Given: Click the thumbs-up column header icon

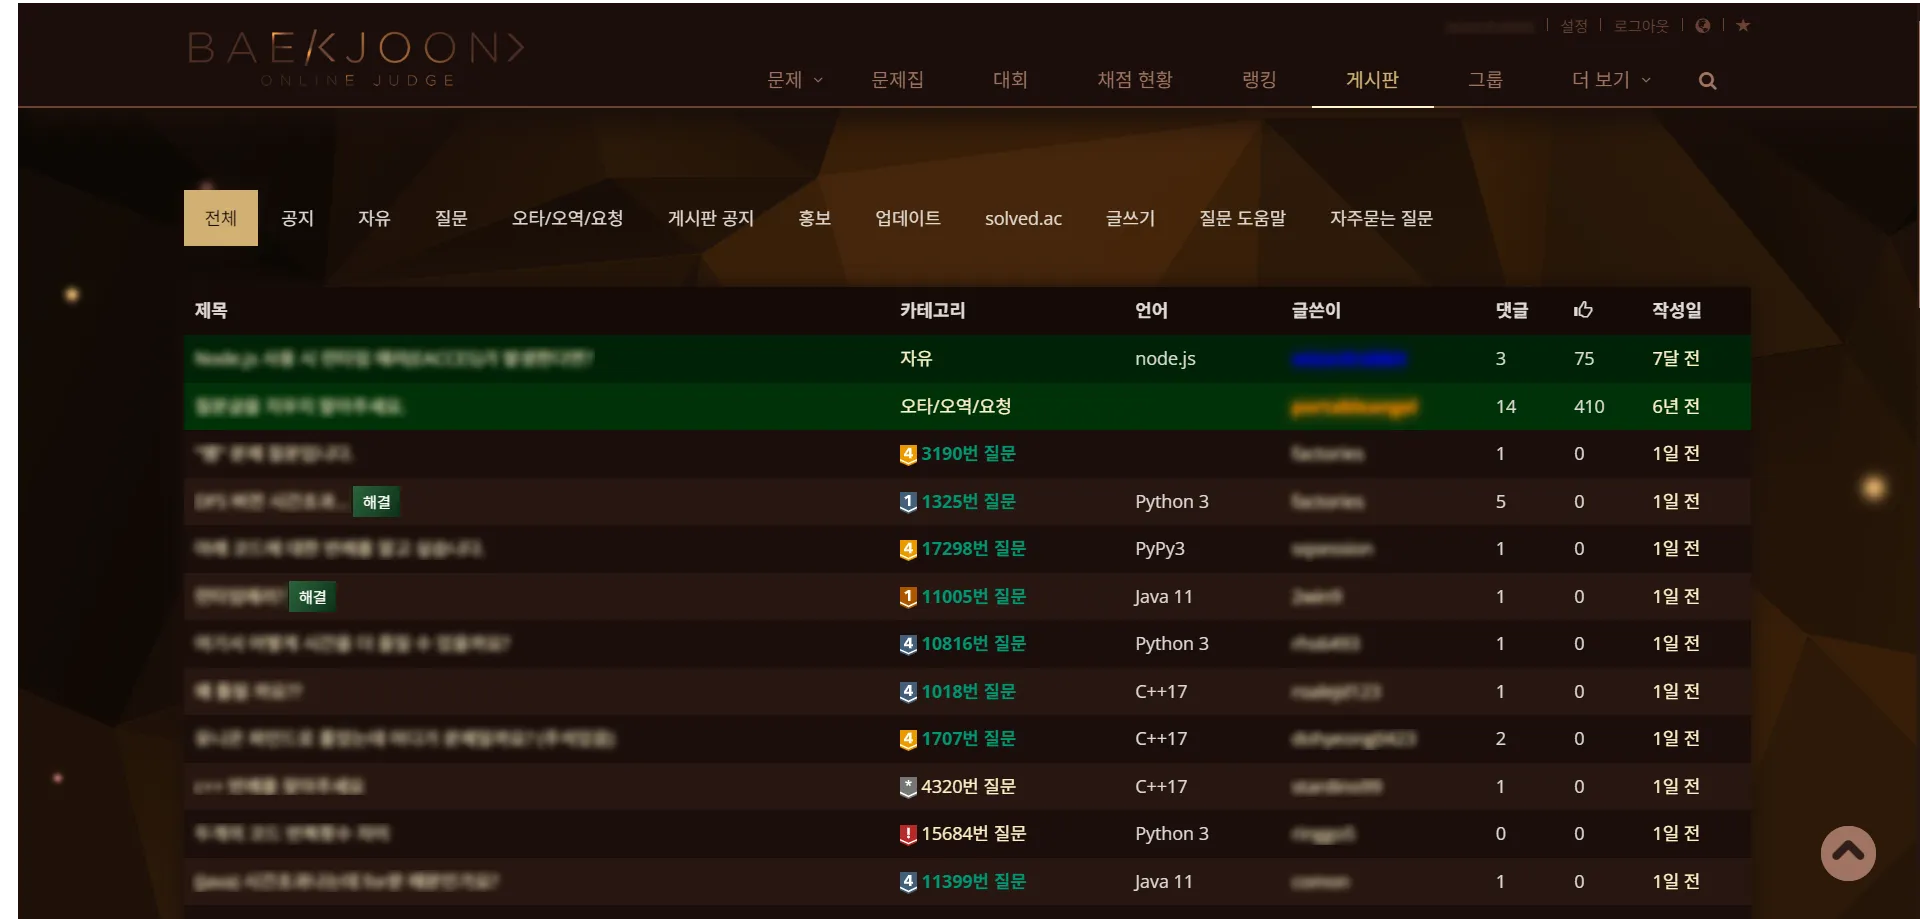Looking at the screenshot, I should [x=1582, y=310].
